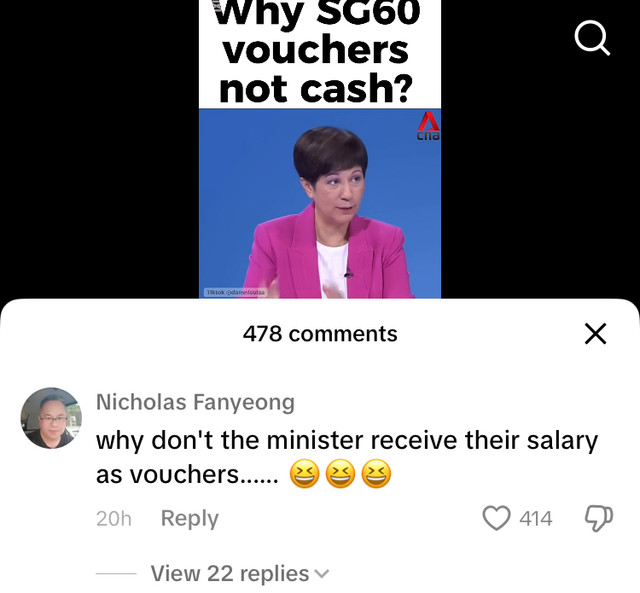Open Nicholas Fanyeong's profile picture
The height and width of the screenshot is (593, 640).
point(51,418)
